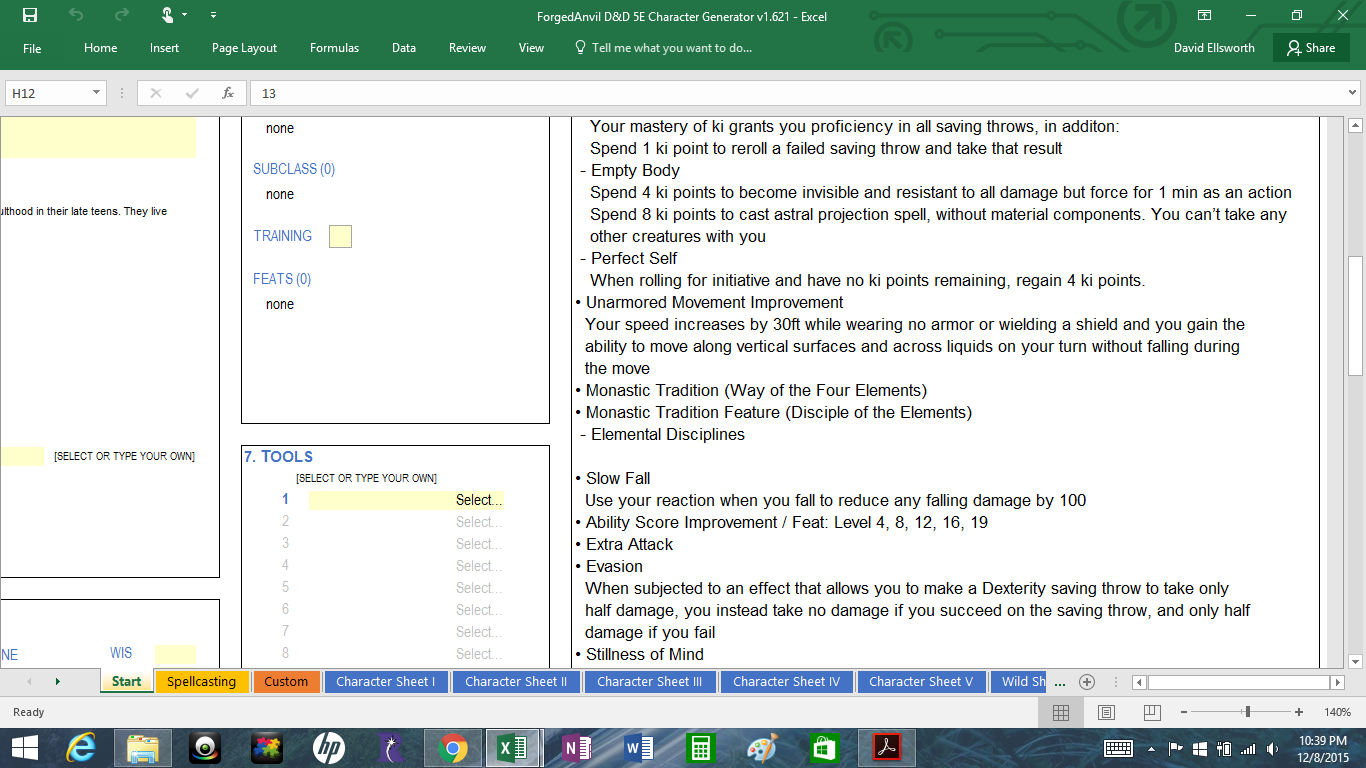Switch to Page Break Preview
The image size is (1366, 768).
click(x=1152, y=712)
